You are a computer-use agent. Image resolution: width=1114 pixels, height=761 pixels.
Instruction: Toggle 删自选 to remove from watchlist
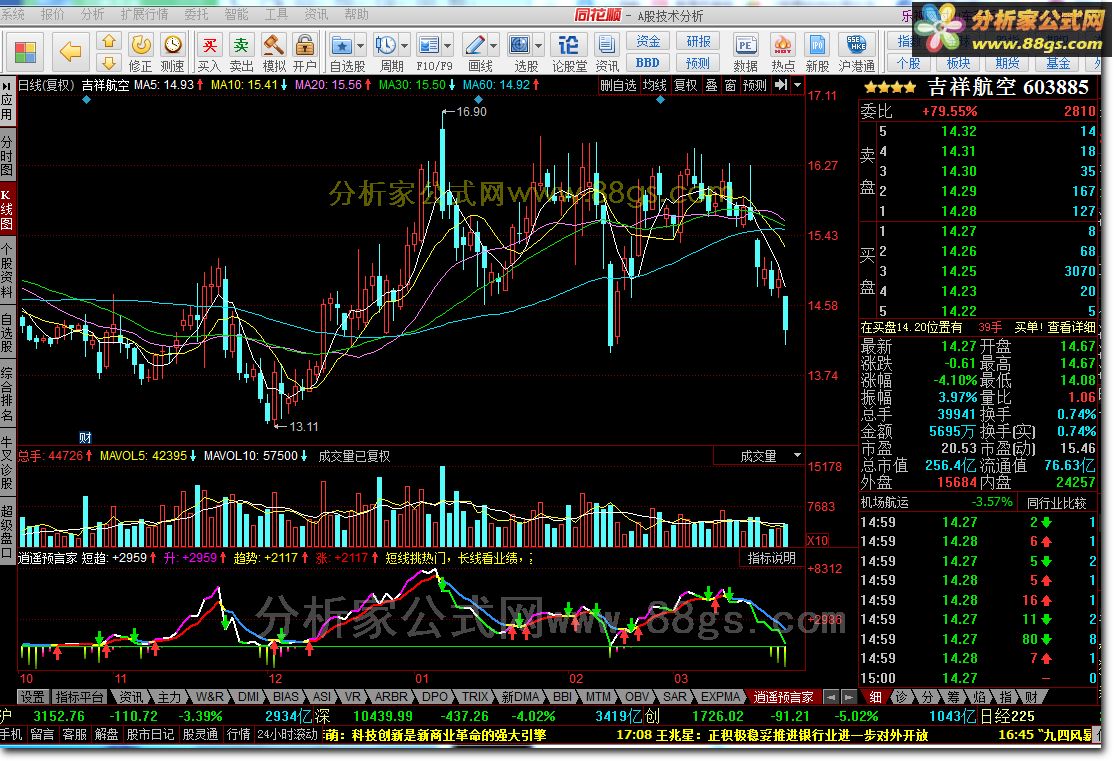tap(618, 85)
